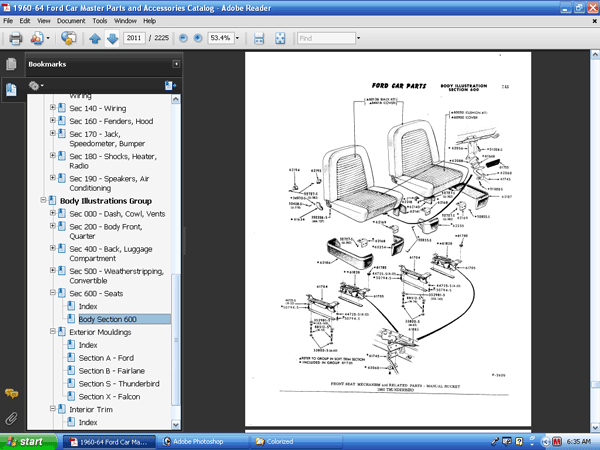The width and height of the screenshot is (600, 450).
Task: Open the zoom level dropdown arrow
Action: tap(237, 38)
